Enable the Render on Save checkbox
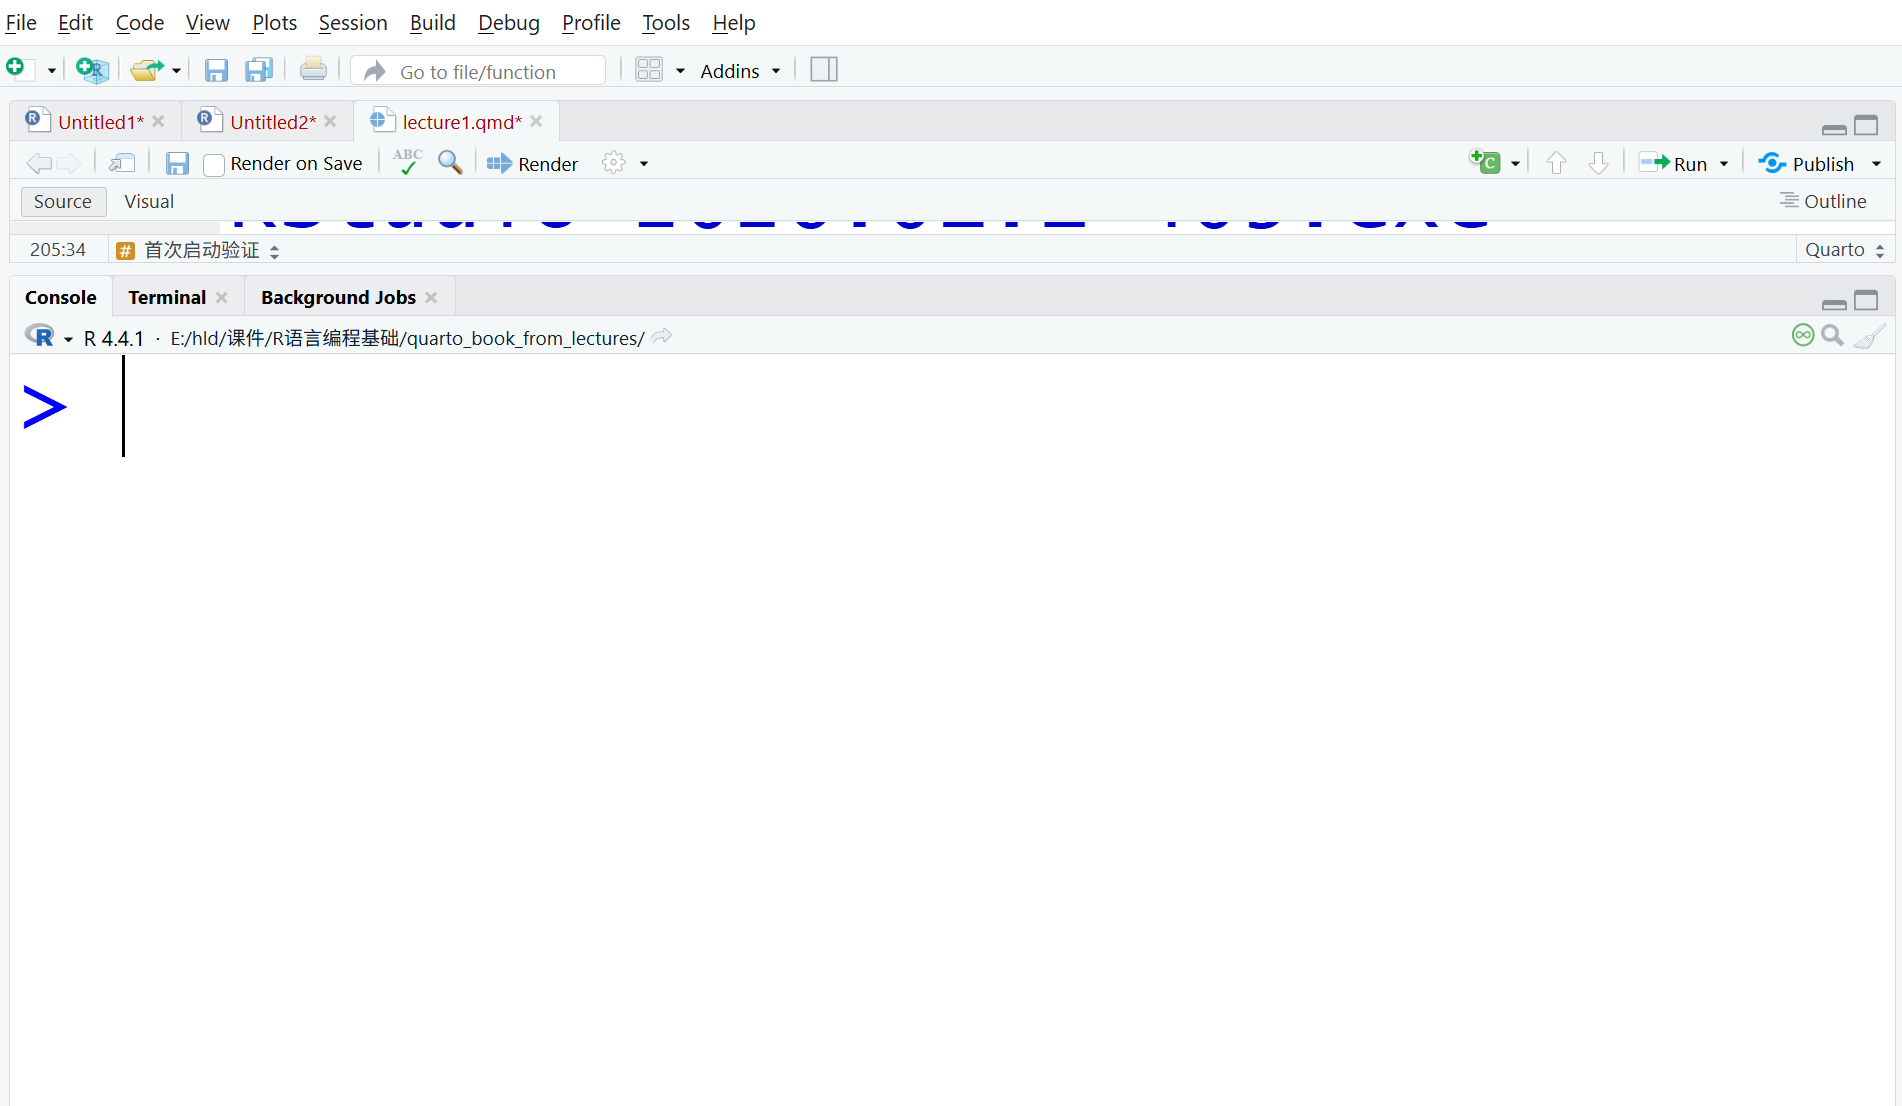This screenshot has width=1902, height=1106. pos(213,165)
